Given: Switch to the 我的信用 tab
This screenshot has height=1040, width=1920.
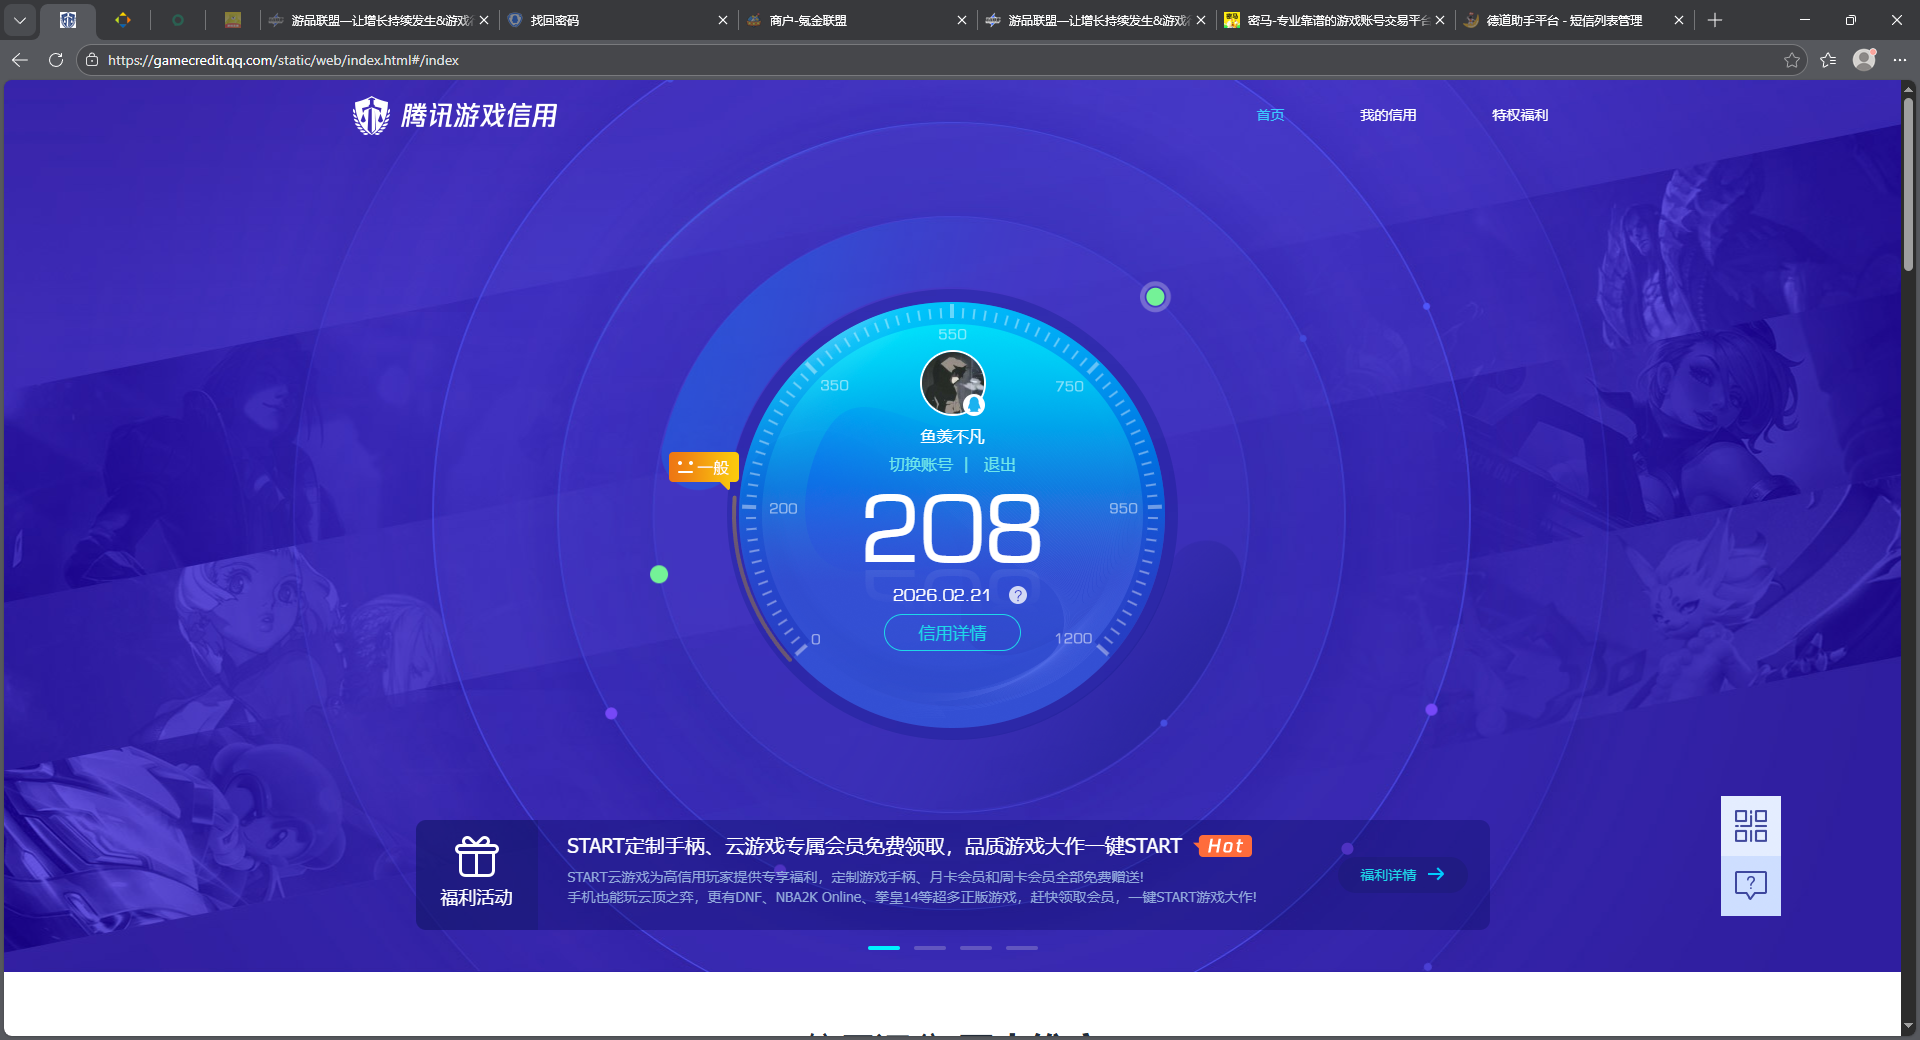Looking at the screenshot, I should click(x=1388, y=115).
